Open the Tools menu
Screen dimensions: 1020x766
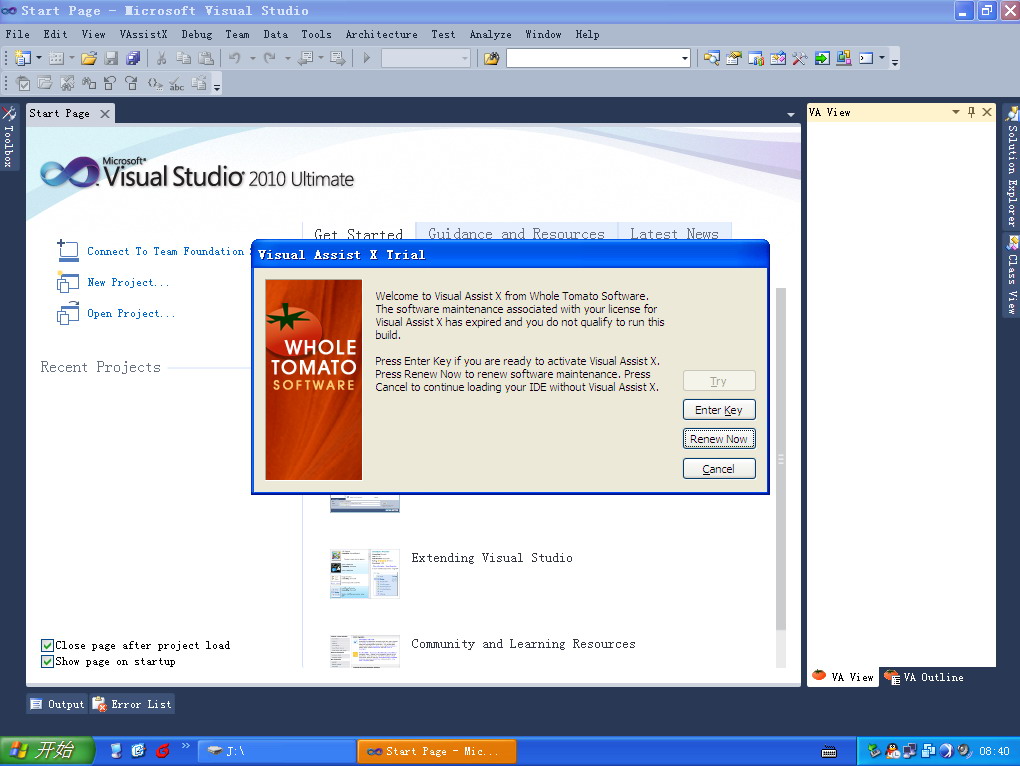coord(316,34)
